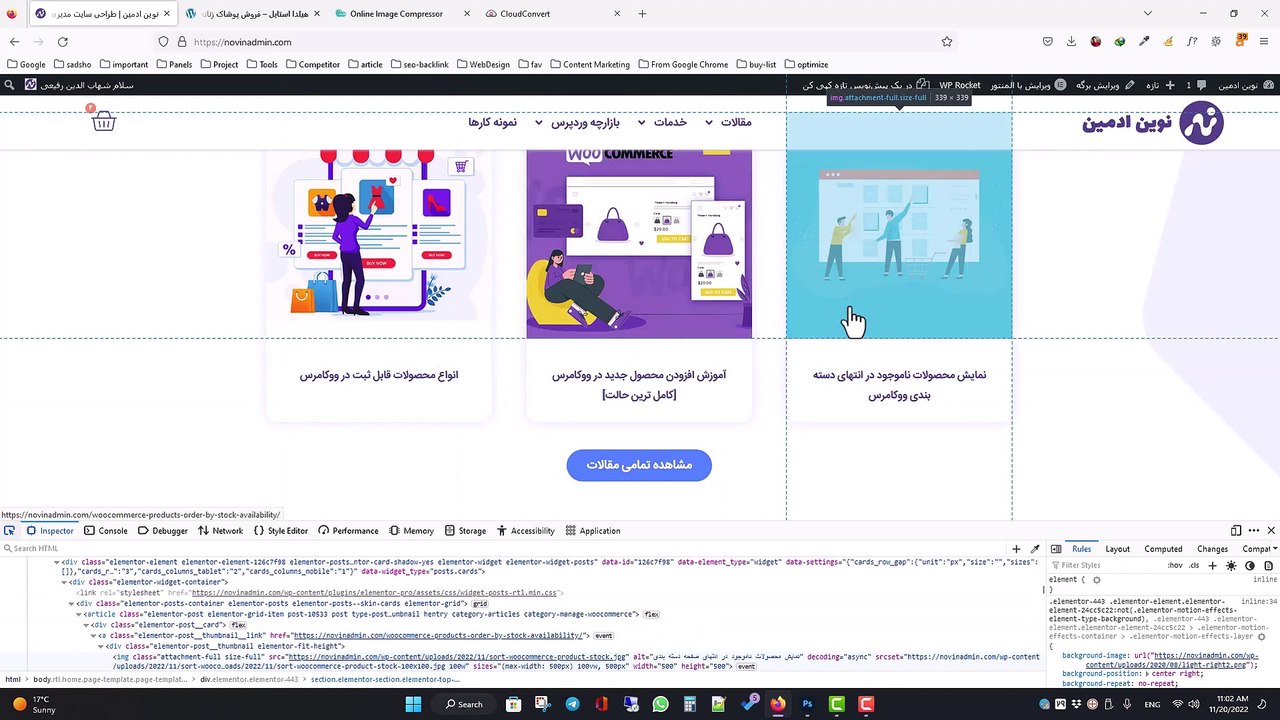Show more Inspector sidebar tabs
Viewport: 1280px width, 720px height.
pyautogui.click(x=1276, y=549)
